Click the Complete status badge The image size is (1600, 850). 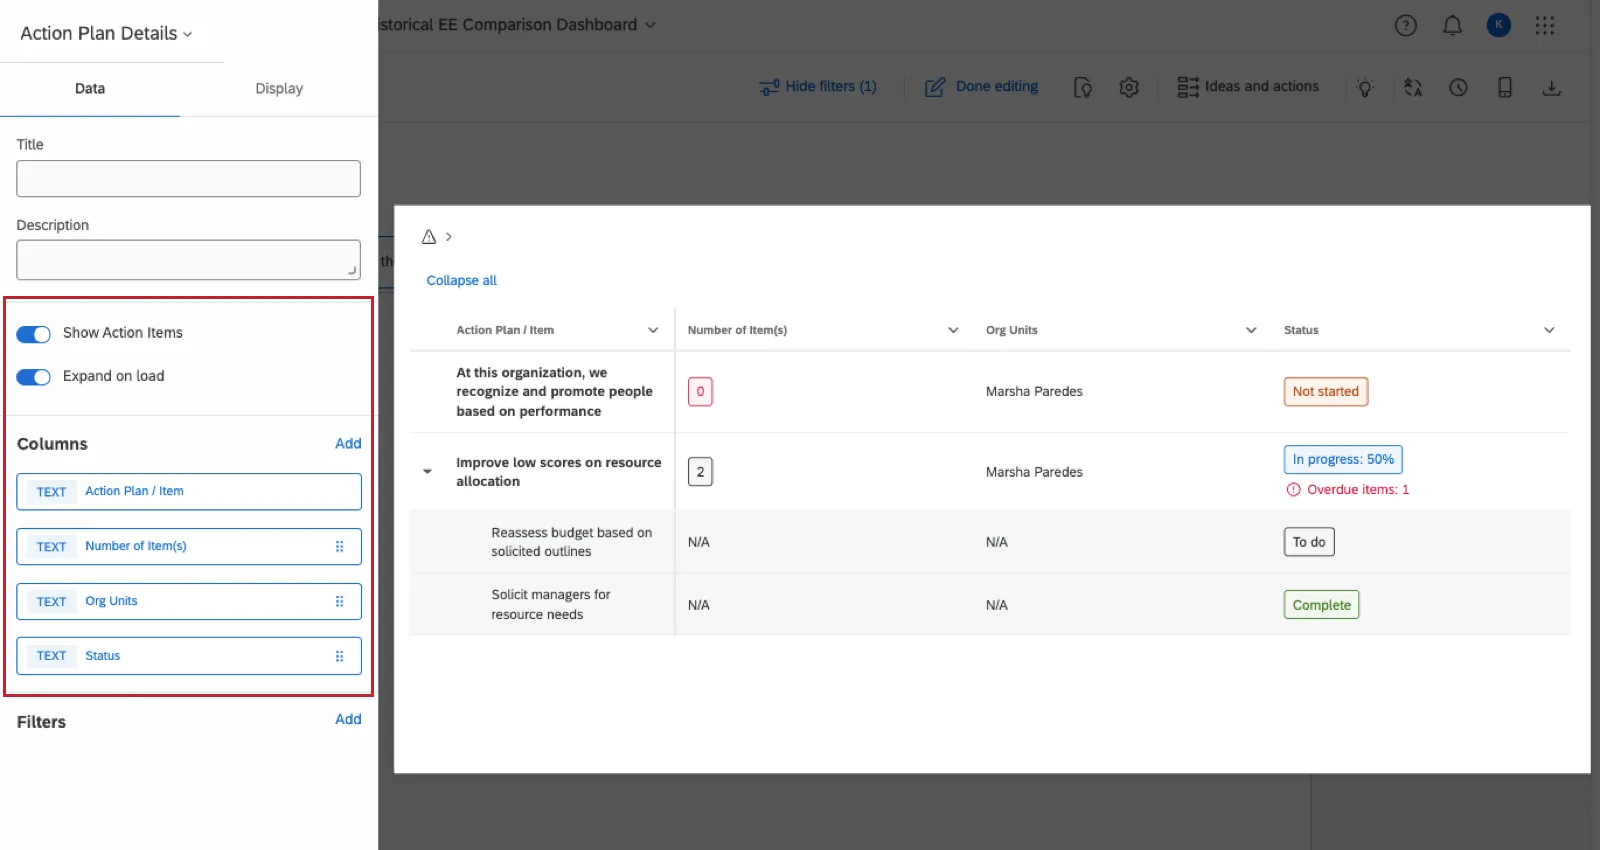(1321, 605)
